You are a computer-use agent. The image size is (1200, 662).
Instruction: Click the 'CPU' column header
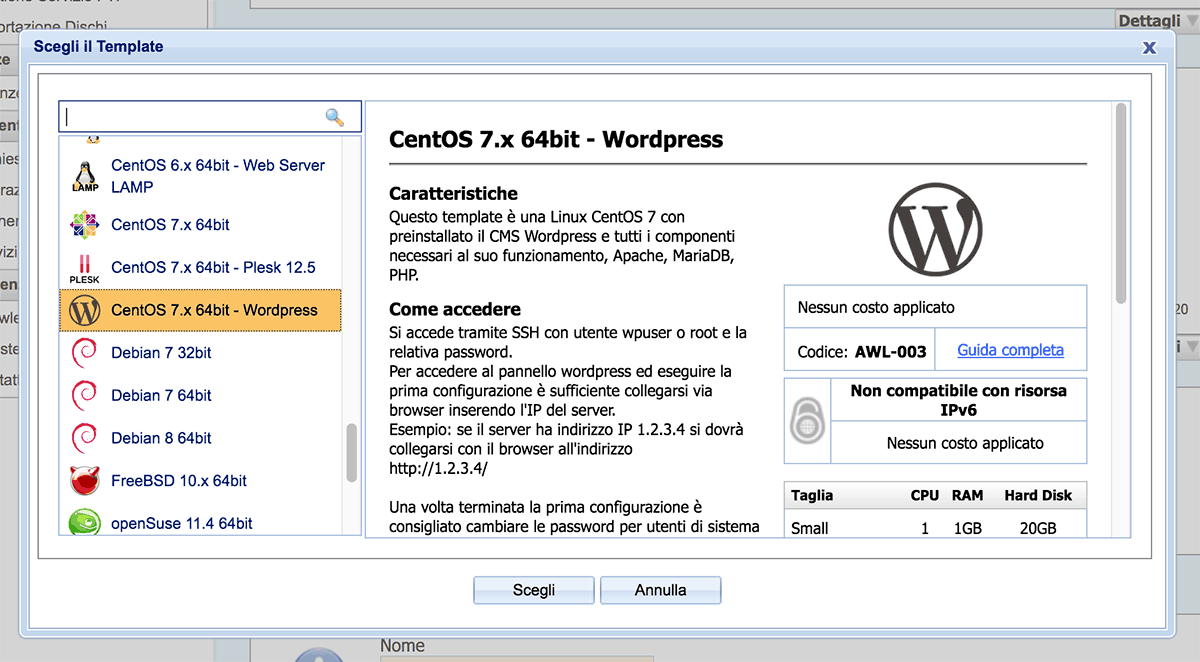click(x=925, y=495)
